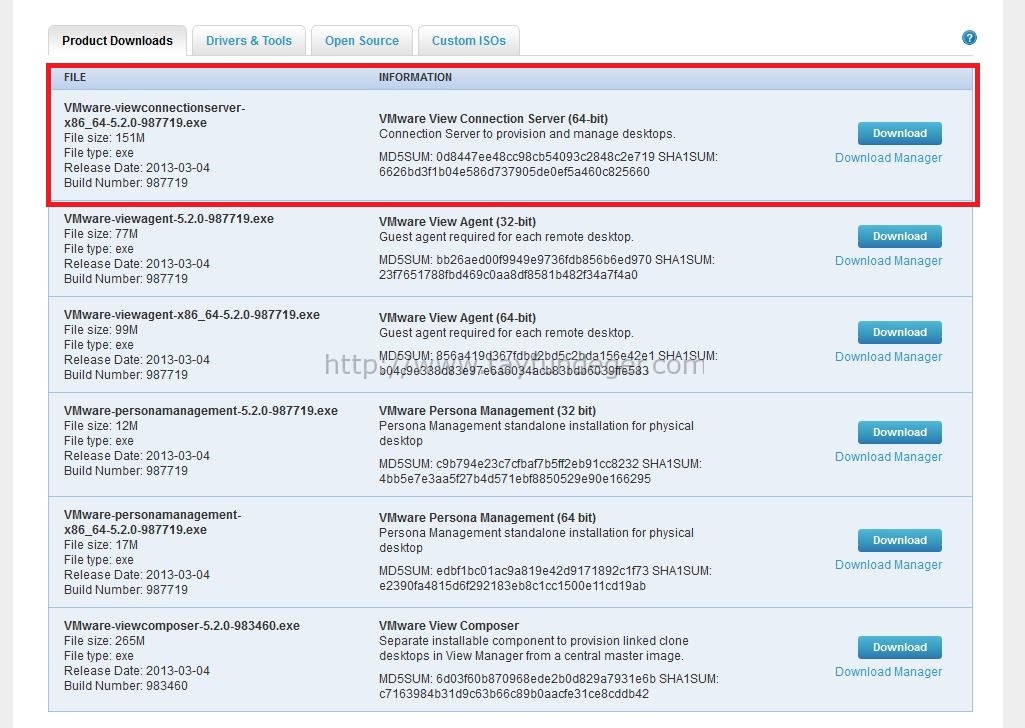Switch to Product Downloads tab
Image resolution: width=1025 pixels, height=728 pixels.
click(118, 41)
